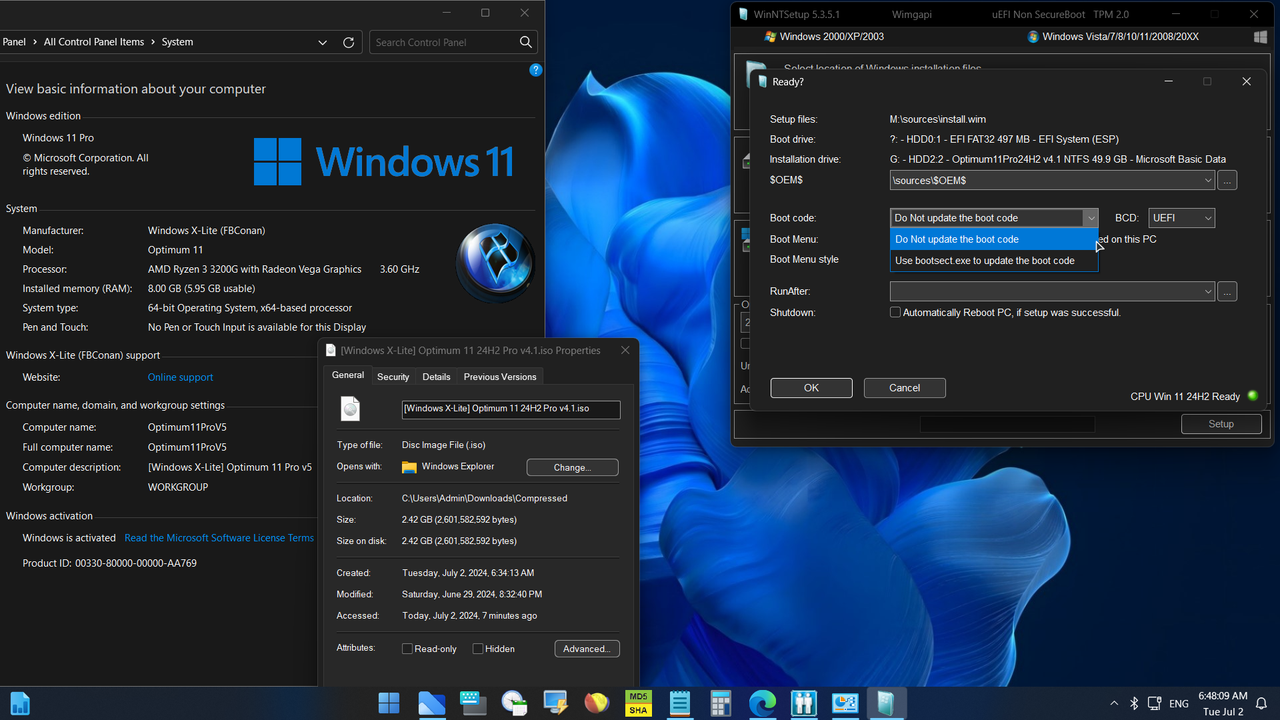Open the MD5/SHA hash checker from taskbar
The width and height of the screenshot is (1280, 720).
638,703
